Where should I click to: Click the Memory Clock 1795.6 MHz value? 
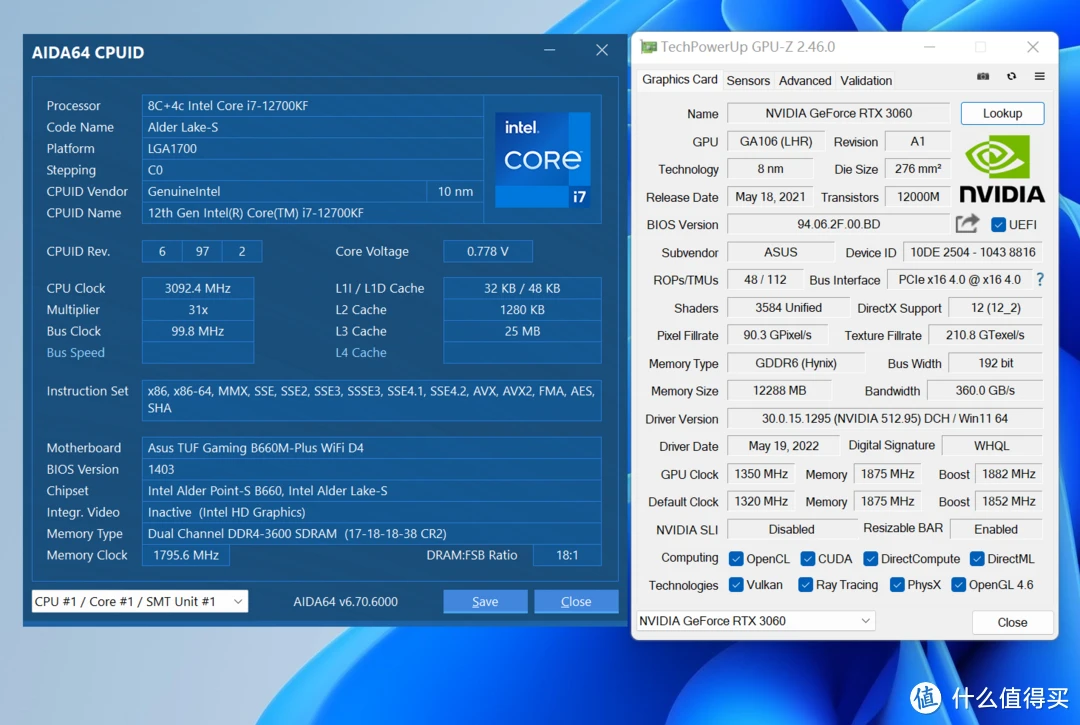pyautogui.click(x=186, y=555)
